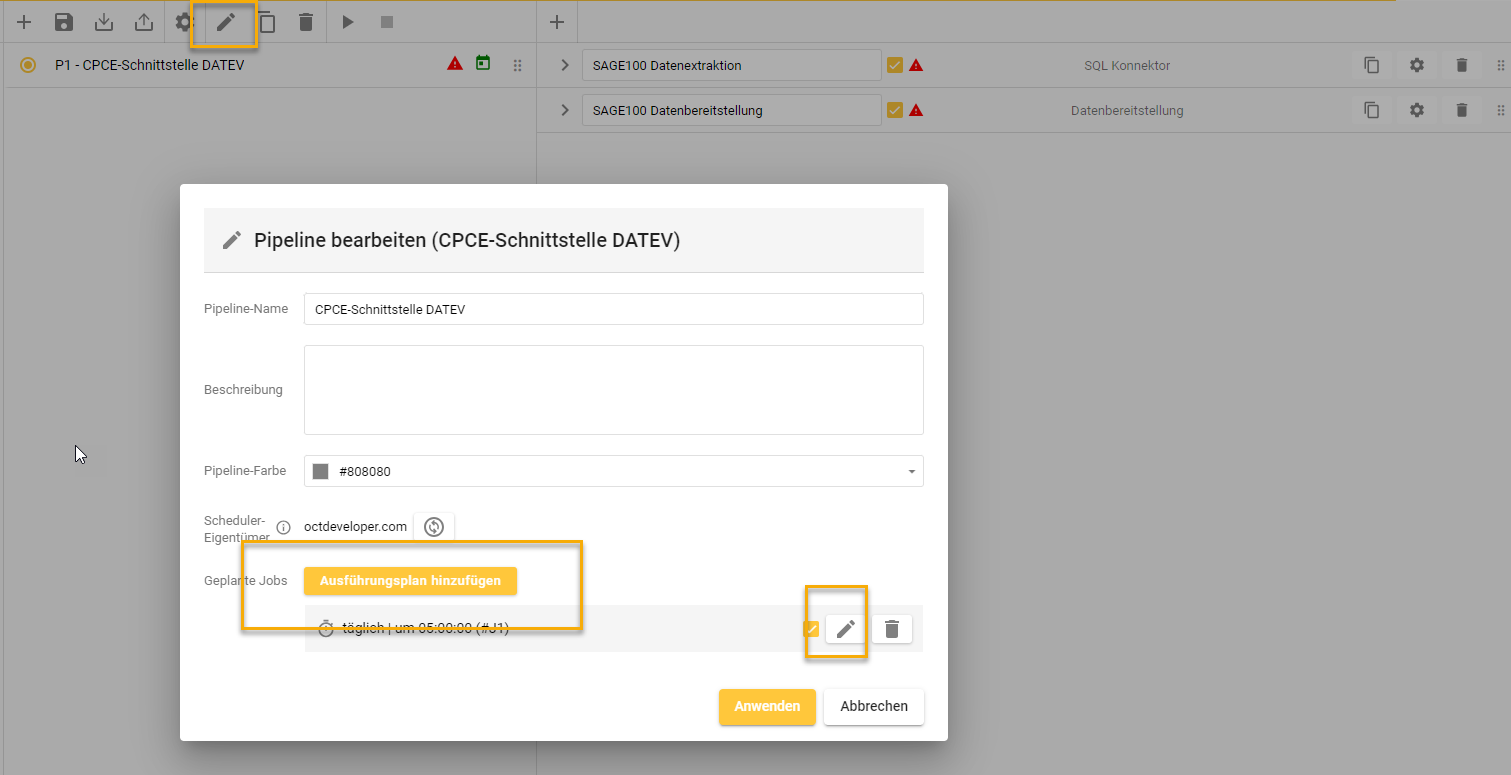Delete the scheduled daily job with trash icon
This screenshot has width=1511, height=775.
coord(892,629)
